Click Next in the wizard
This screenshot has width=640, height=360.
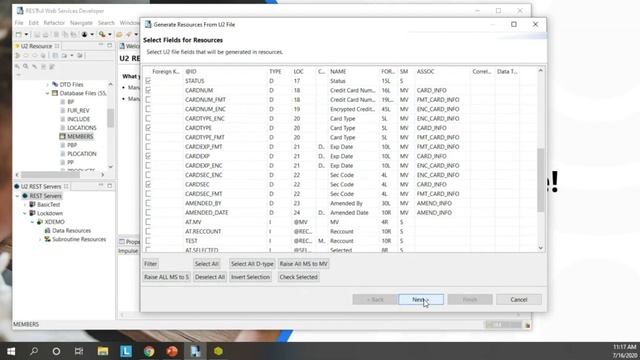421,299
